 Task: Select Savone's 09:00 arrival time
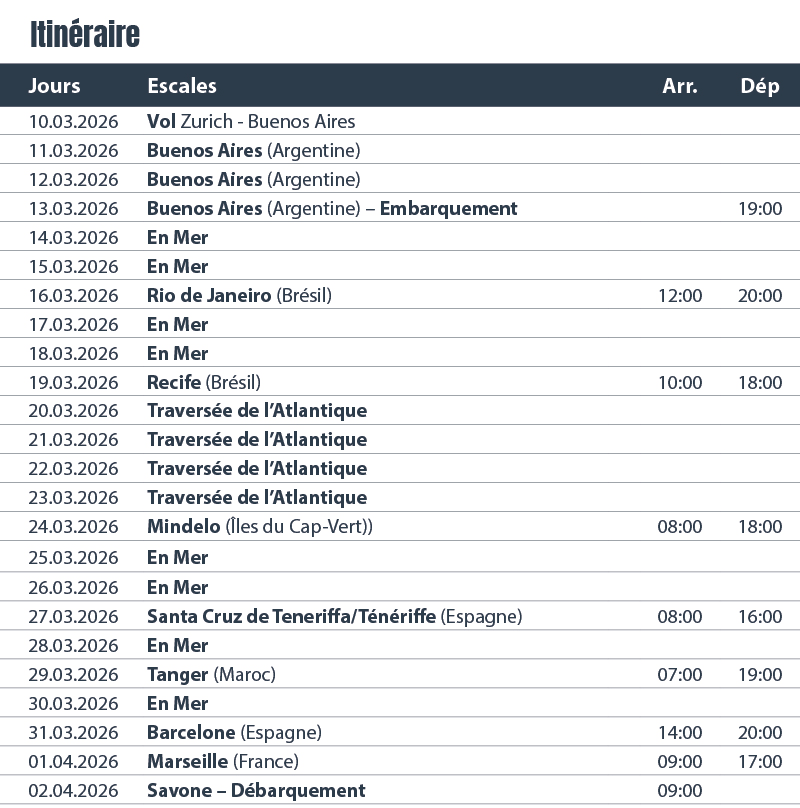[680, 791]
